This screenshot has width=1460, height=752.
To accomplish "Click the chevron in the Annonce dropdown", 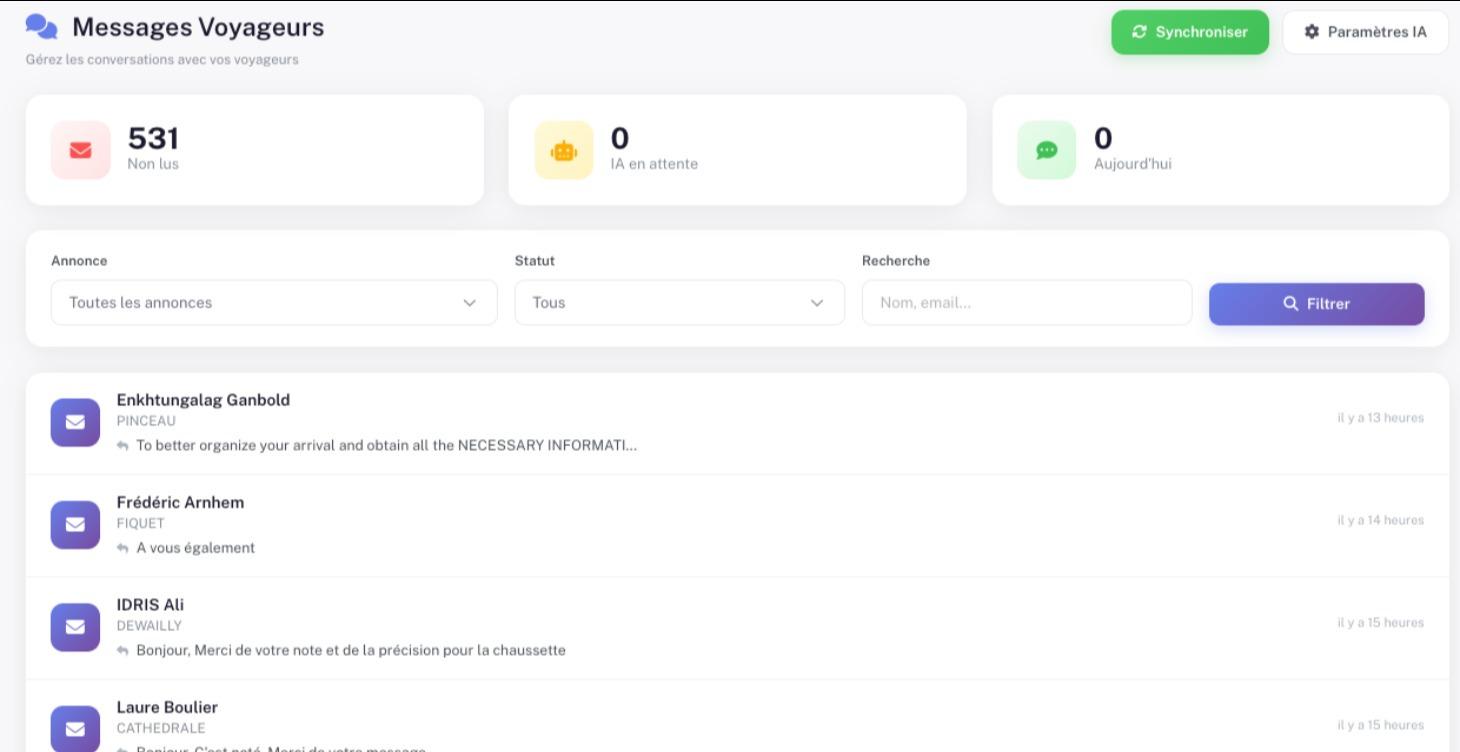I will coord(470,303).
